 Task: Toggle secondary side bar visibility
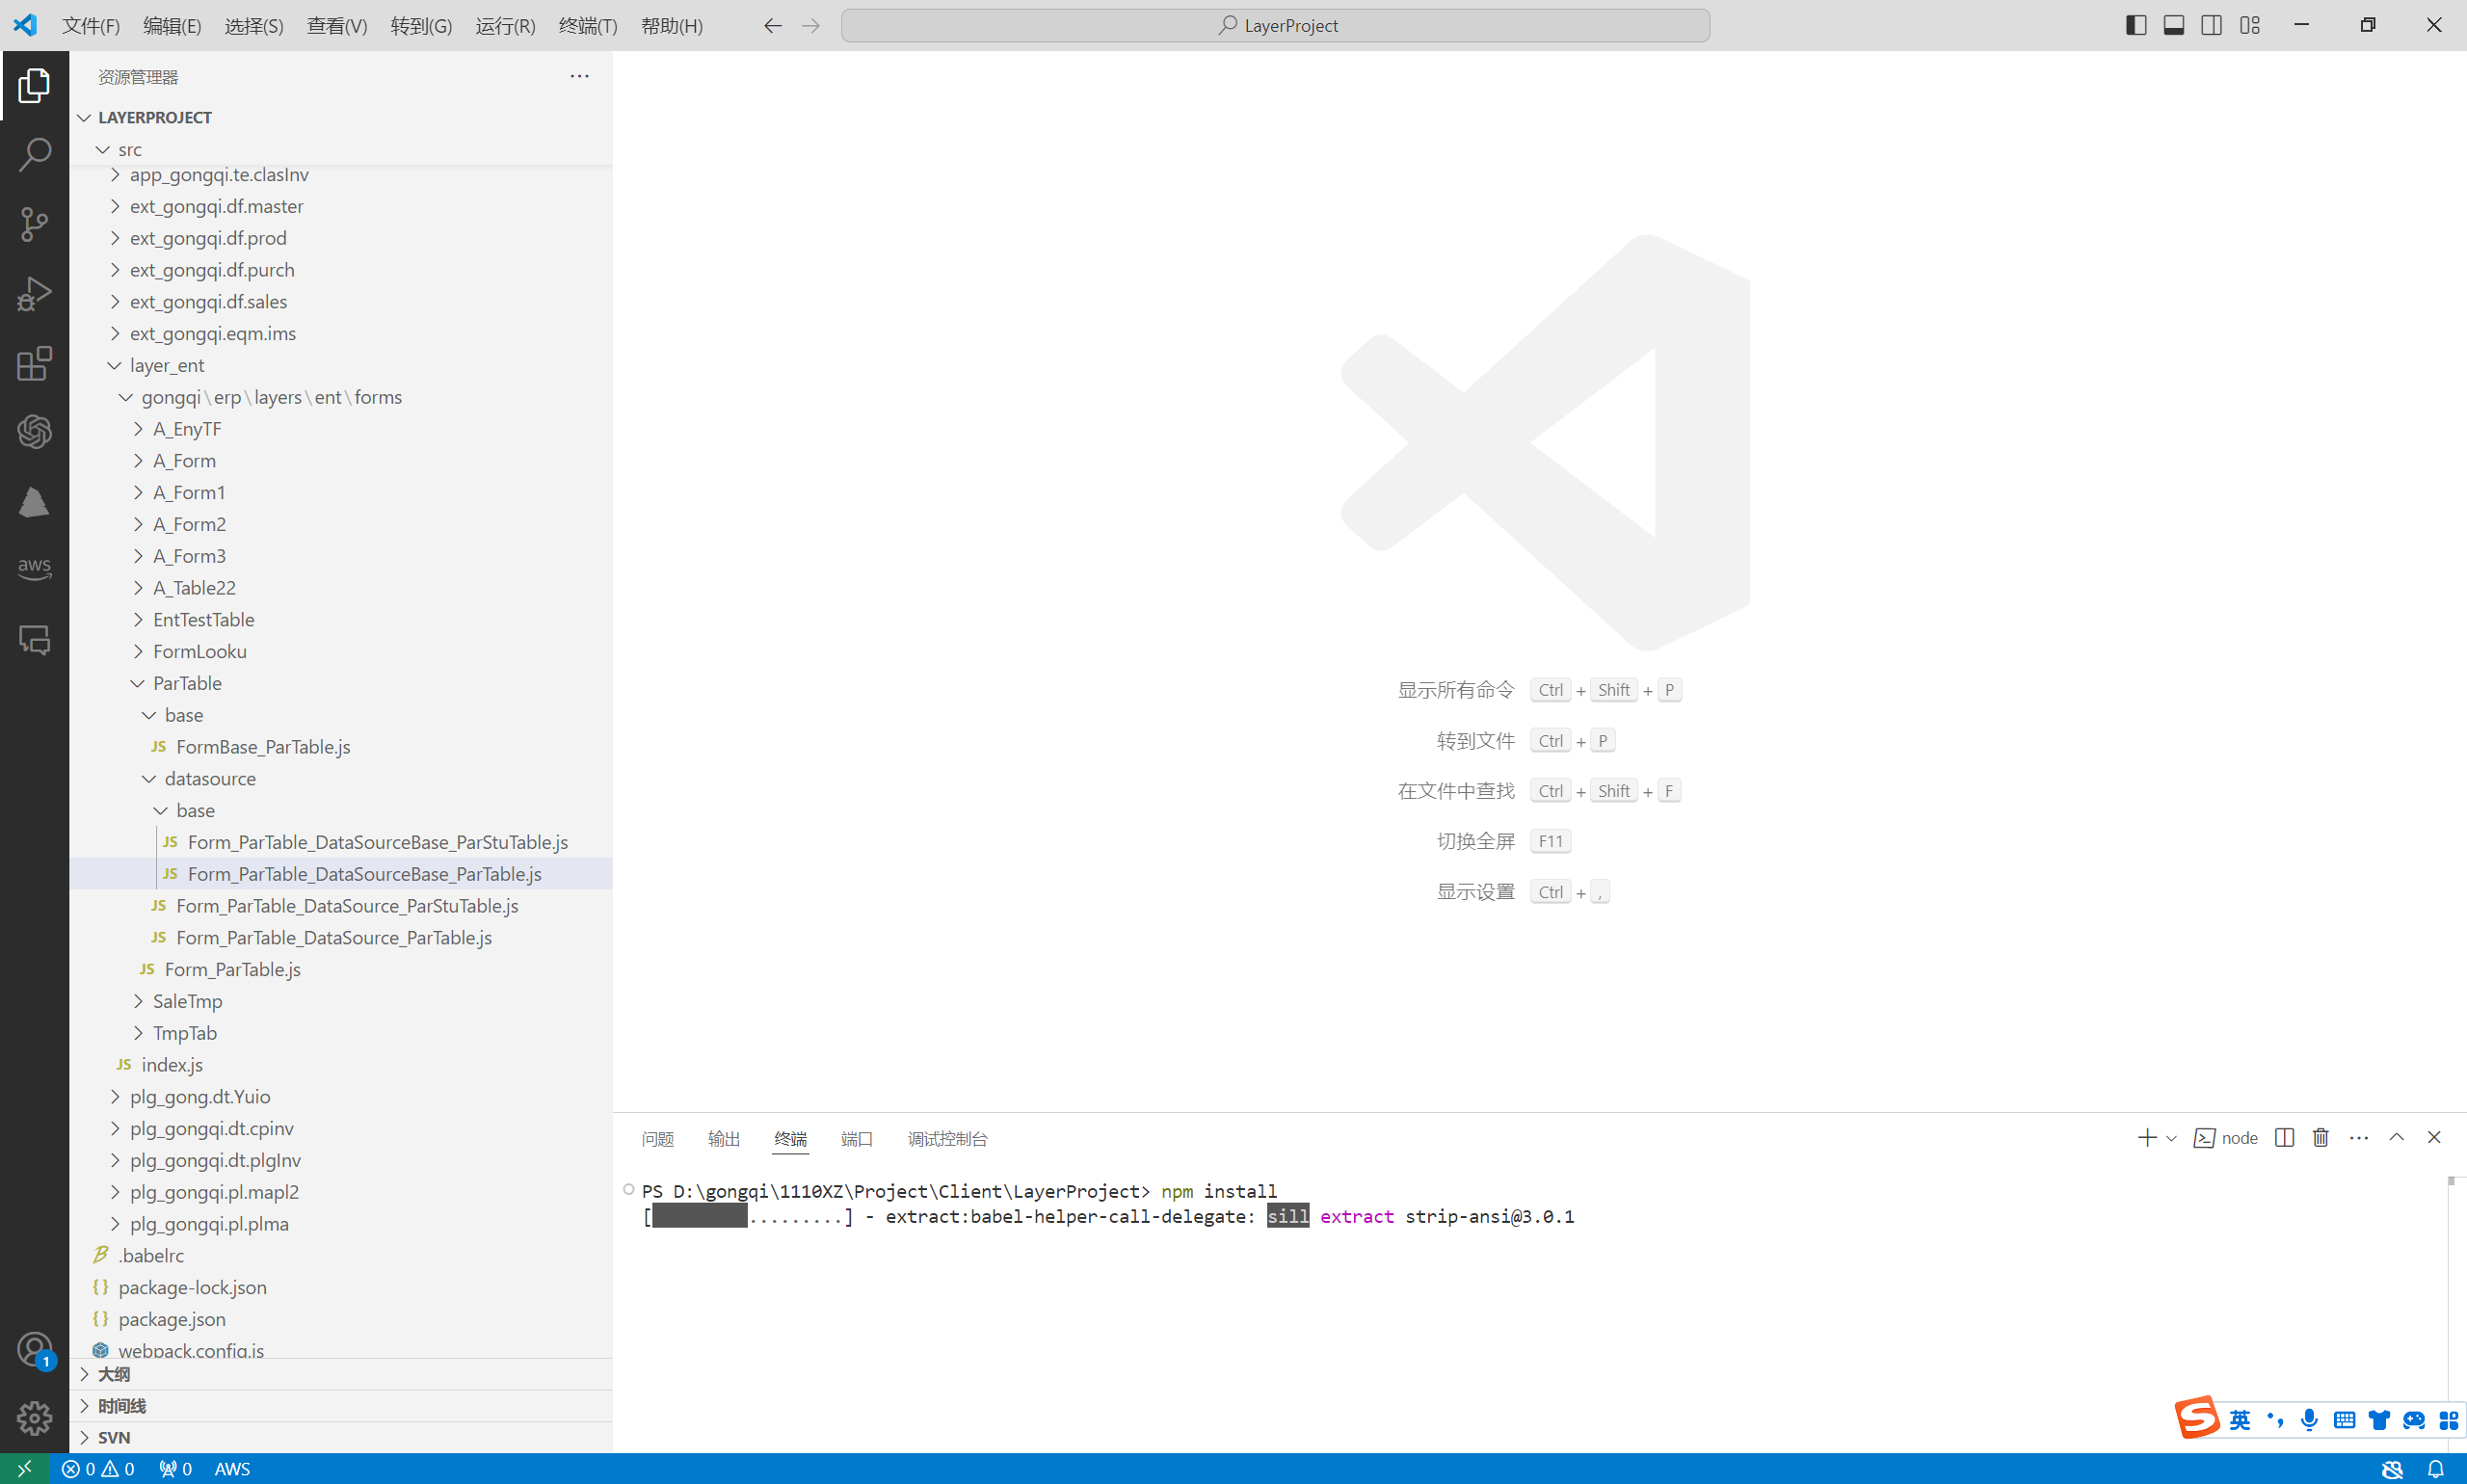[2211, 25]
